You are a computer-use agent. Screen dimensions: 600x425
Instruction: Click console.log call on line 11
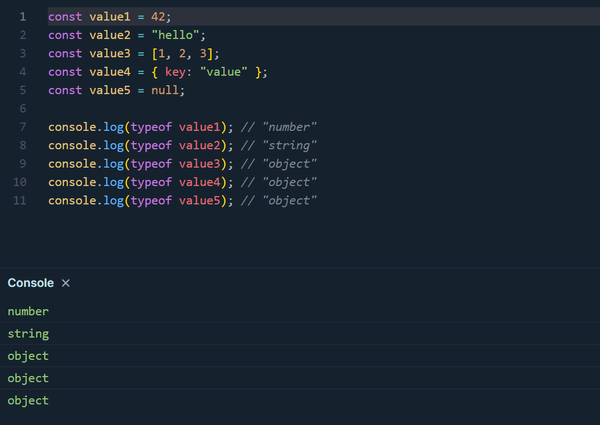tap(86, 200)
